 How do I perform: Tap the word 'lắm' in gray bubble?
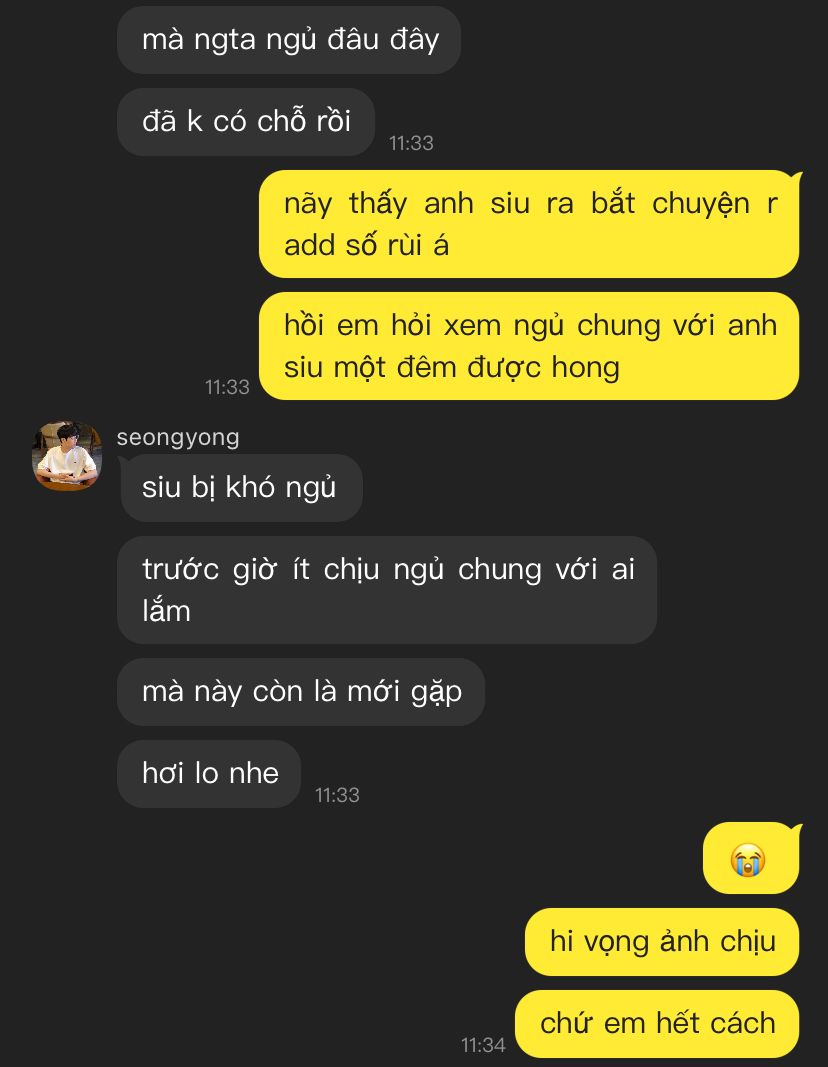(167, 611)
